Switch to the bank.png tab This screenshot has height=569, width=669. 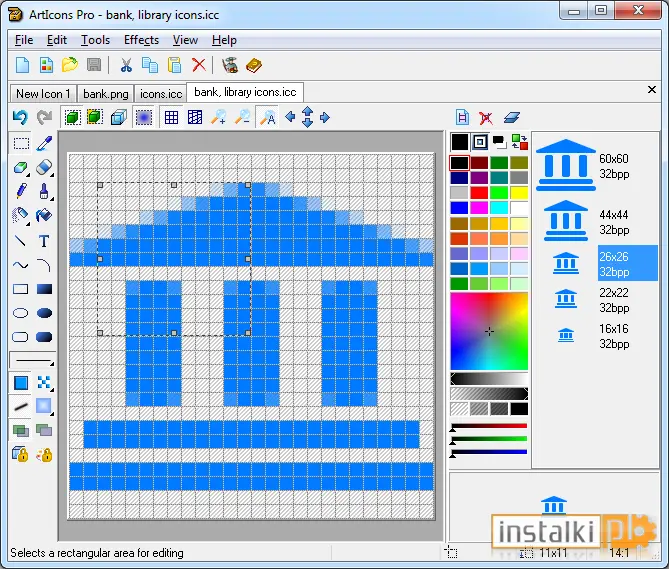(x=105, y=93)
